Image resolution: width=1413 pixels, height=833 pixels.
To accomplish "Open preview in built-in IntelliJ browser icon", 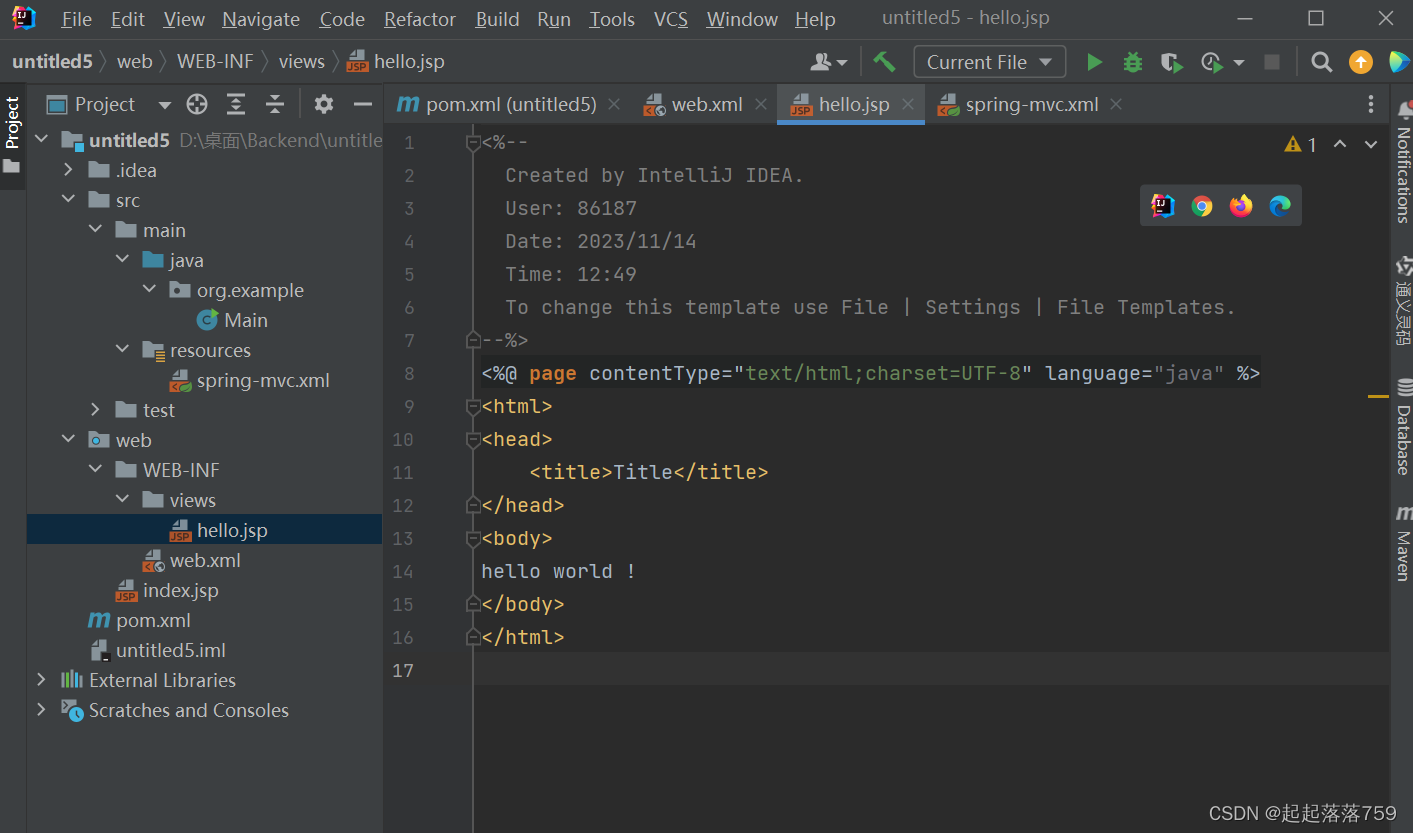I will point(1162,206).
